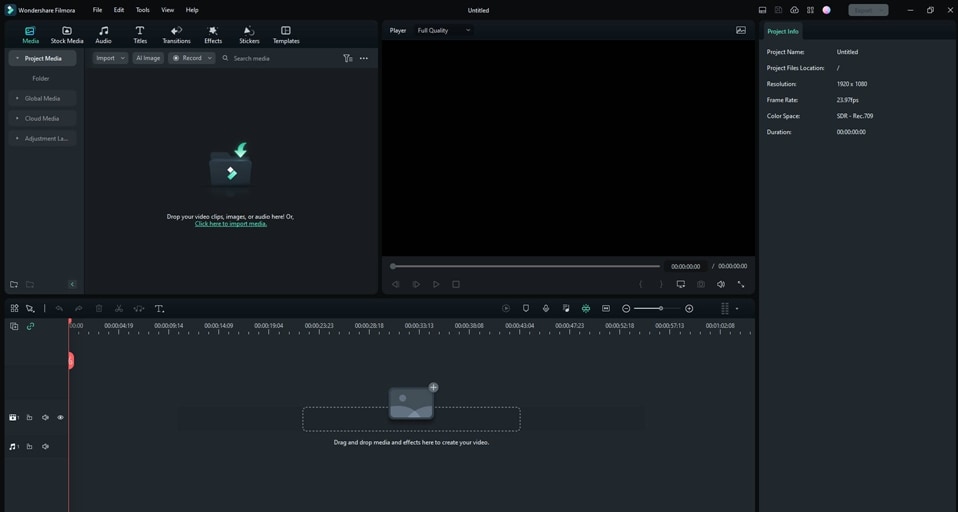Click the player progress bar
The image size is (958, 512).
pyautogui.click(x=526, y=266)
